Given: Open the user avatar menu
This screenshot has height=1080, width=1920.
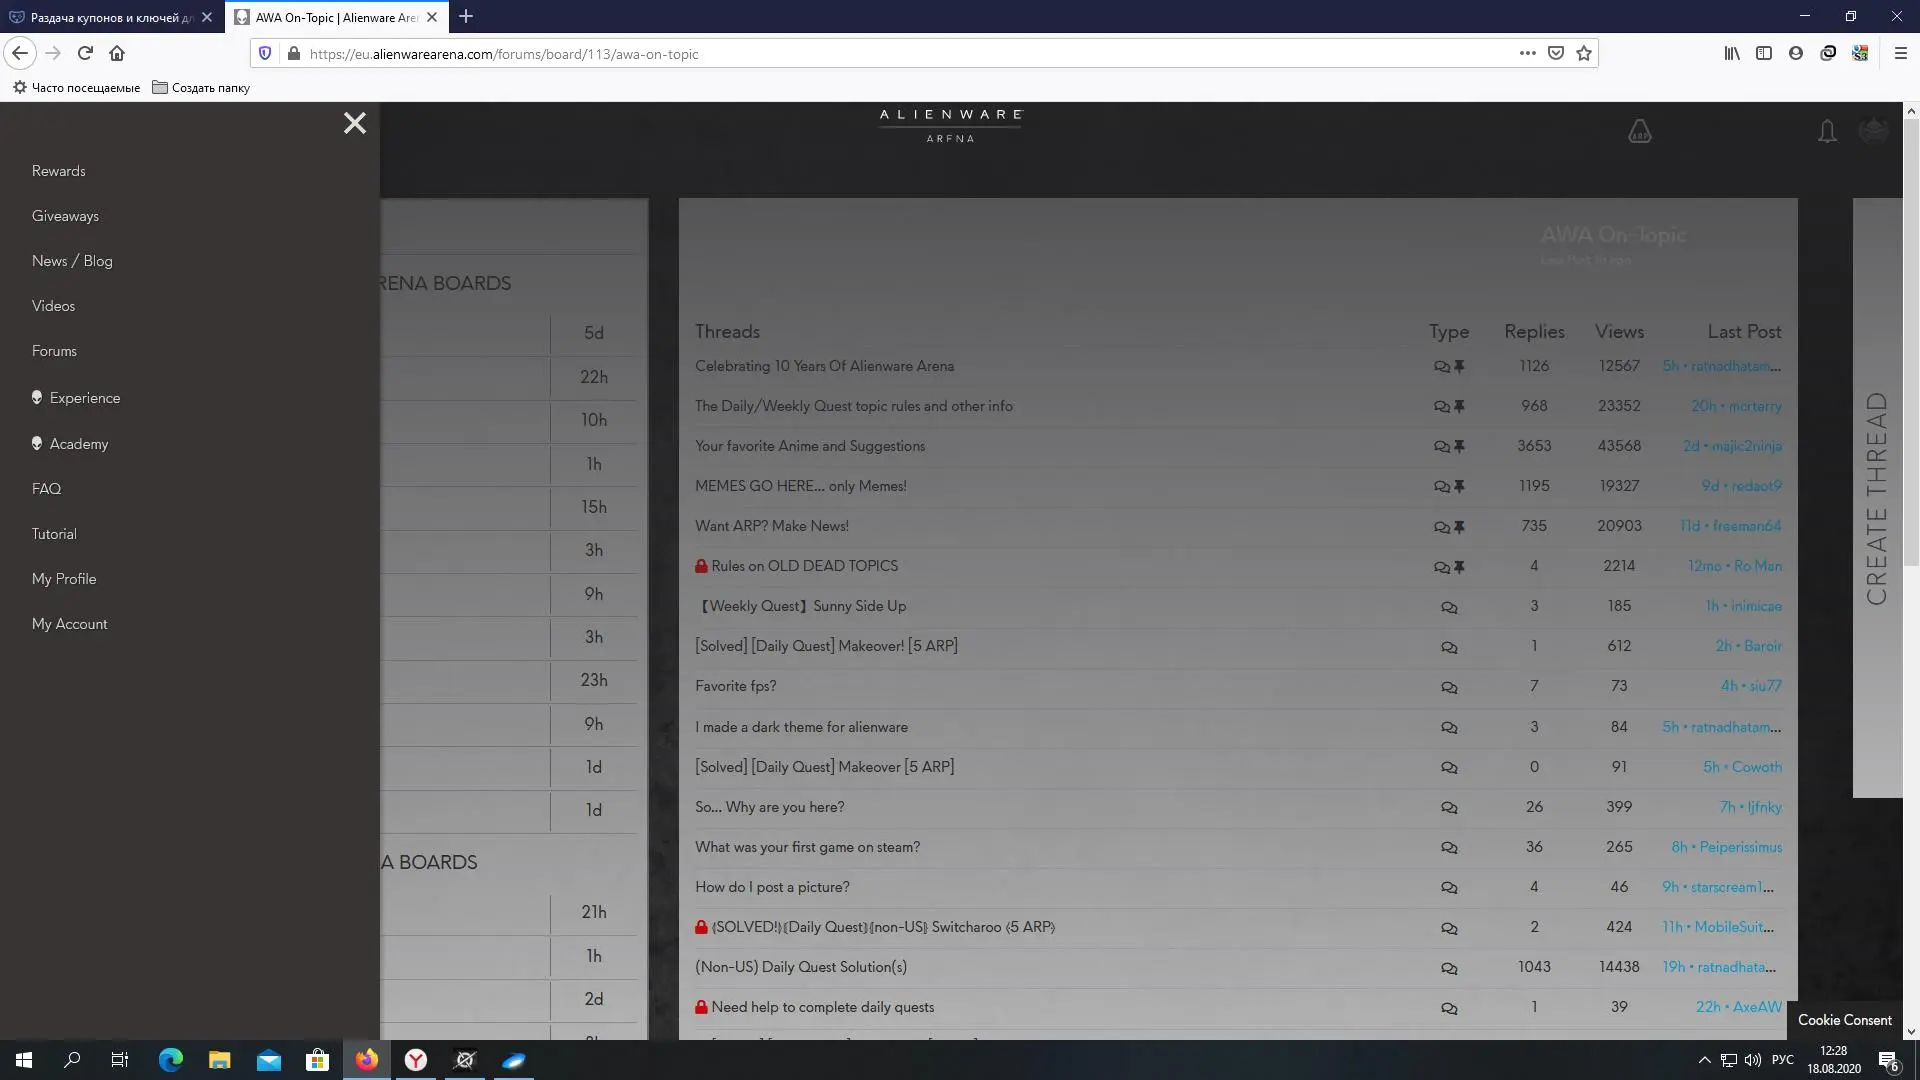Looking at the screenshot, I should click(1873, 131).
